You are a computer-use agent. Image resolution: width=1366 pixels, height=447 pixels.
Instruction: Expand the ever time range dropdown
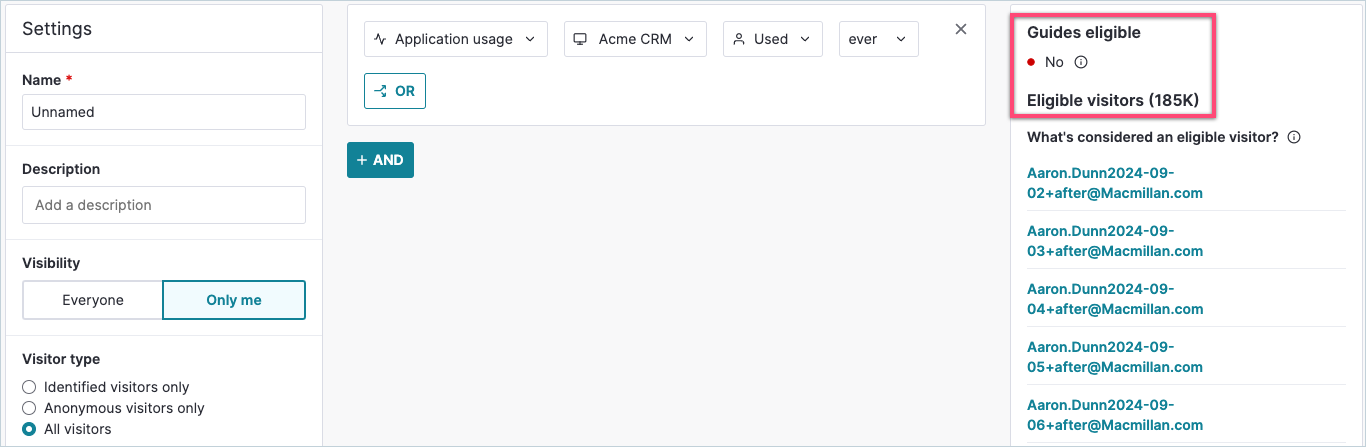pos(878,39)
